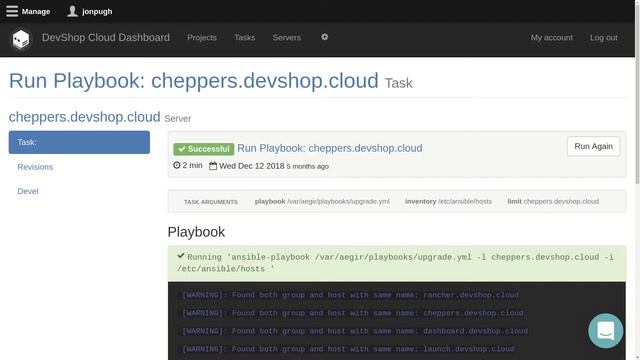Click DevShop Cloud Dashboard title link

(106, 38)
